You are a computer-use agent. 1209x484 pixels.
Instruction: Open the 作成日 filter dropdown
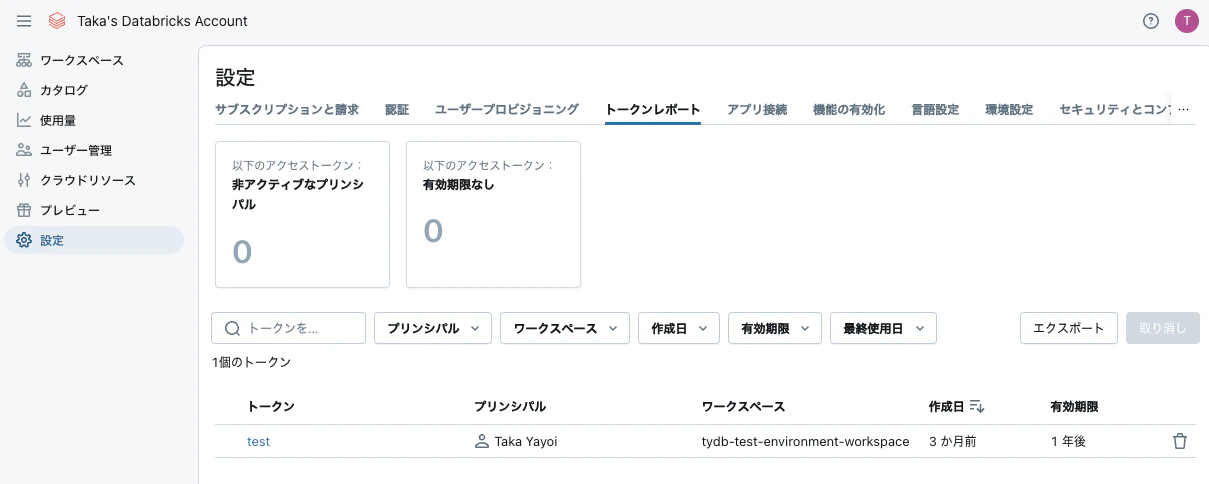coord(679,328)
